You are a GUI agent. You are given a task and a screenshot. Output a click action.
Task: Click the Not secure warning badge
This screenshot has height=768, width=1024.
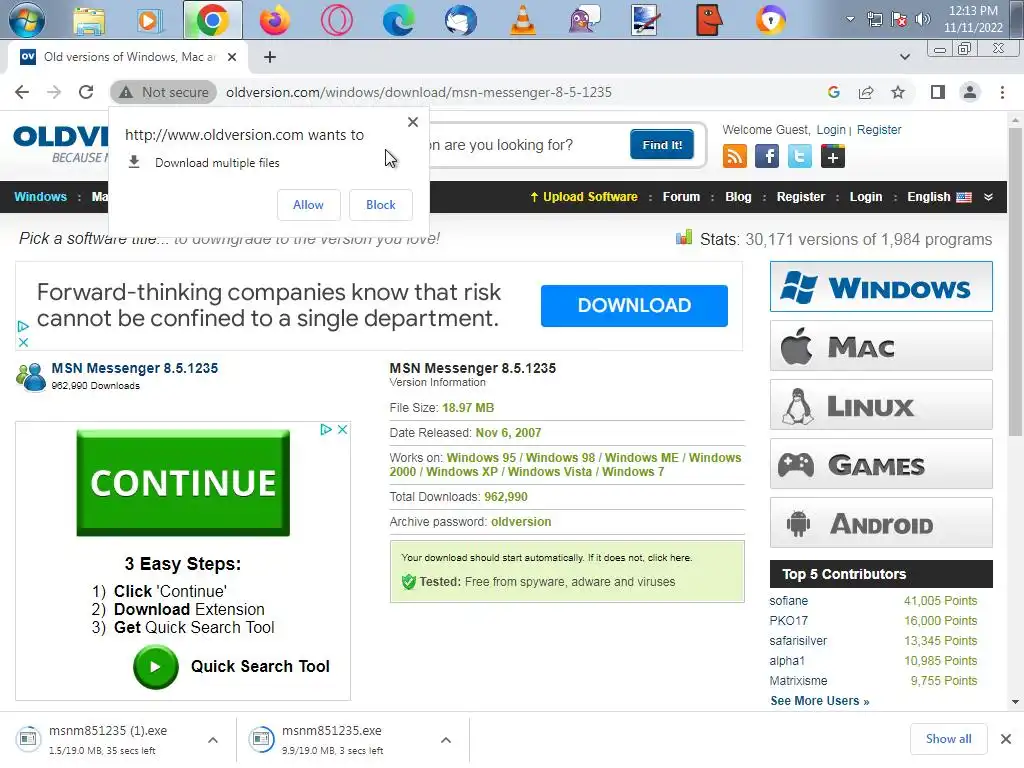(x=164, y=92)
